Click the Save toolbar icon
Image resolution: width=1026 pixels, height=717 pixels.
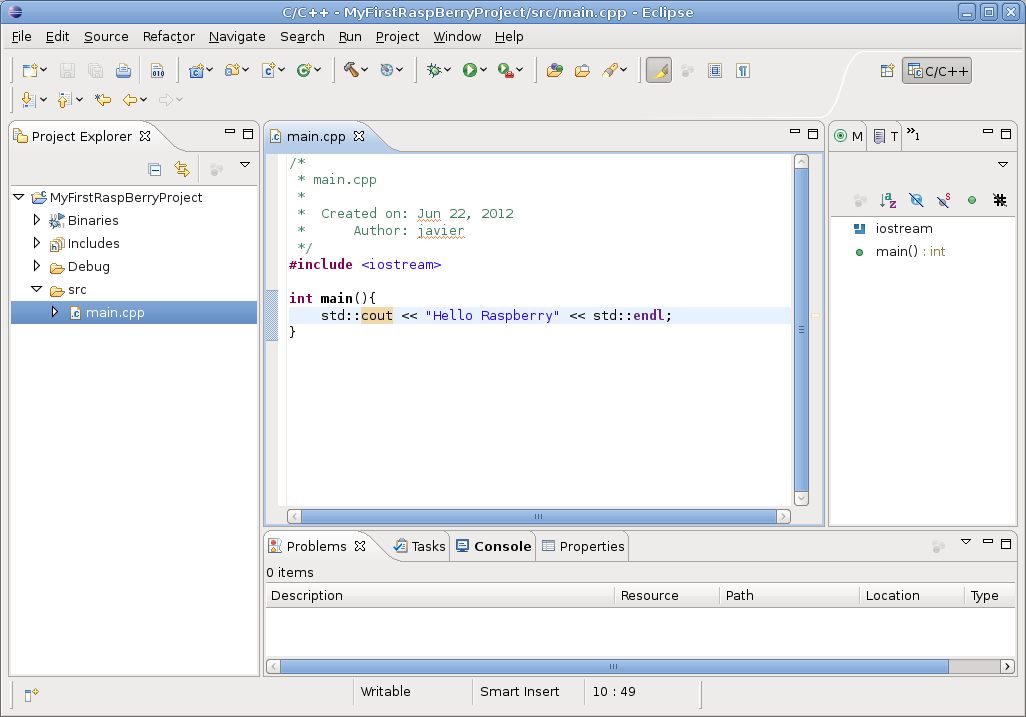coord(67,71)
